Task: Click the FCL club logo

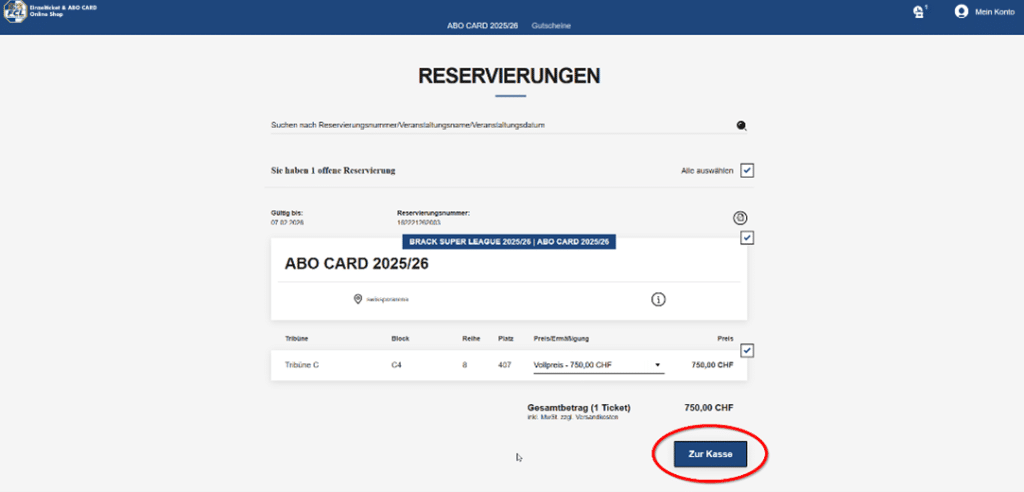Action: [14, 12]
